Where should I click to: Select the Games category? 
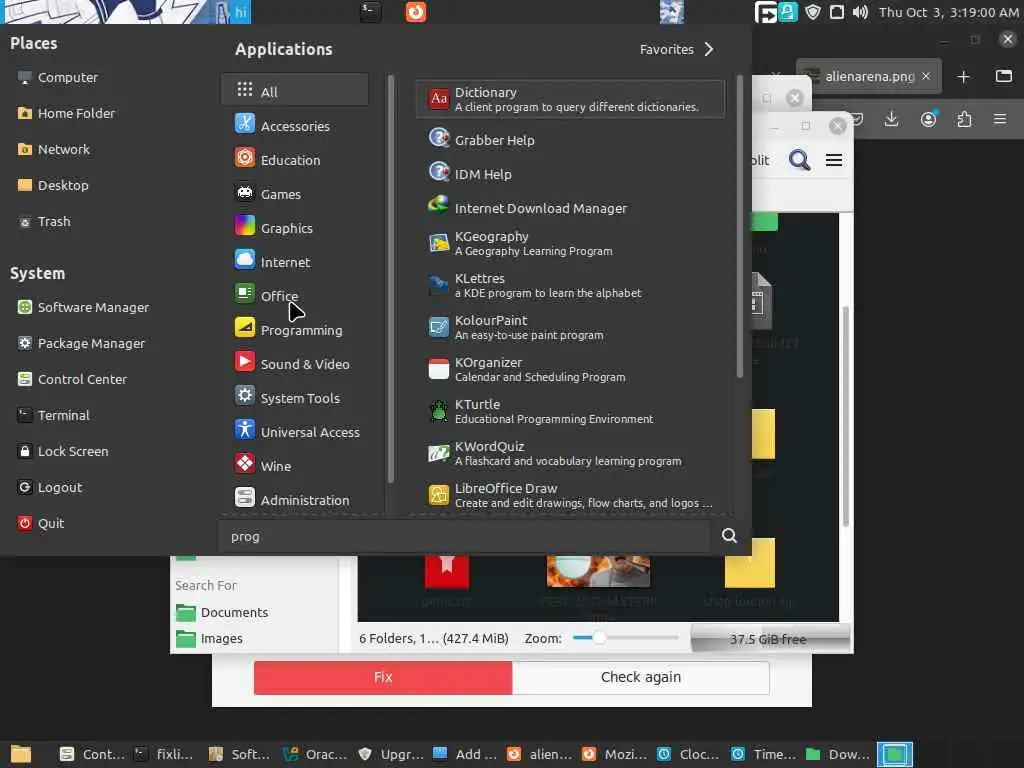click(295, 193)
